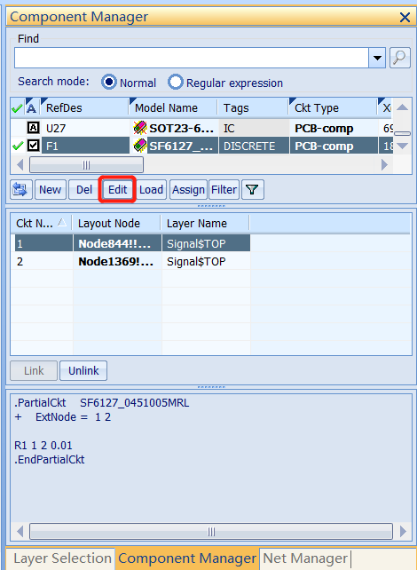This screenshot has height=570, width=417.
Task: Click PCB-comp cell in U27 row
Action: point(333,128)
